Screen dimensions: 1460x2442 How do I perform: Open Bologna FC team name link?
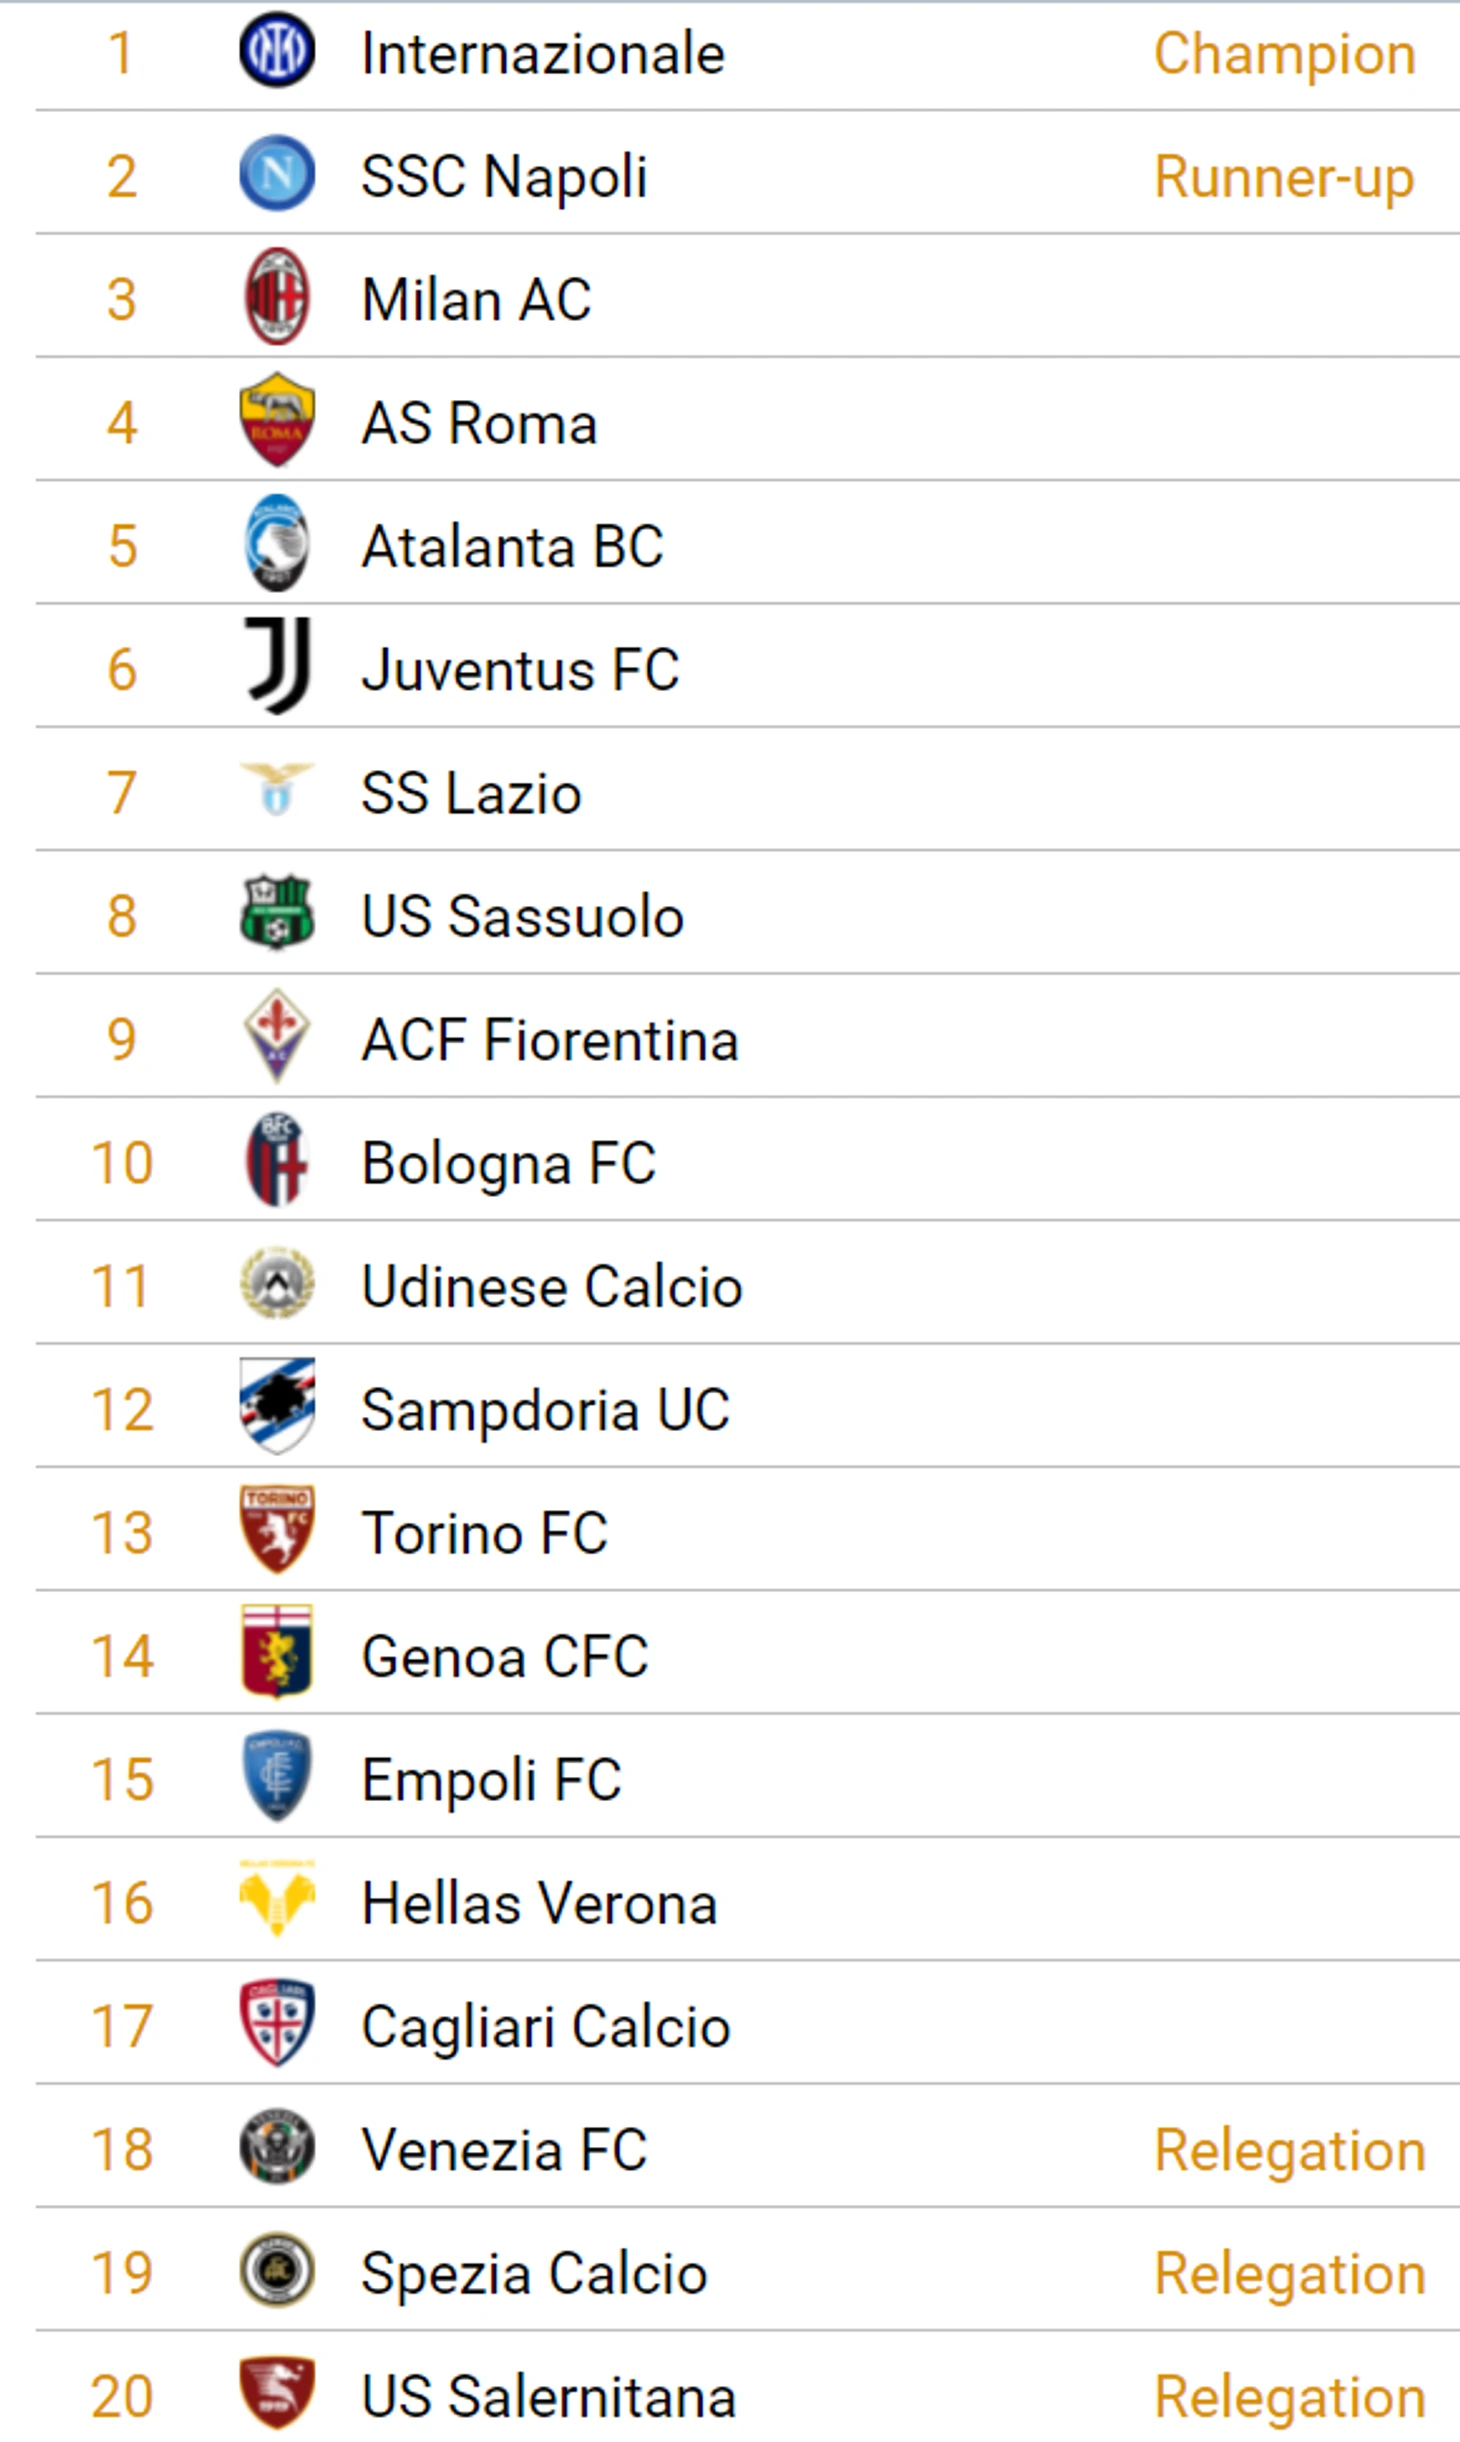click(x=508, y=1163)
